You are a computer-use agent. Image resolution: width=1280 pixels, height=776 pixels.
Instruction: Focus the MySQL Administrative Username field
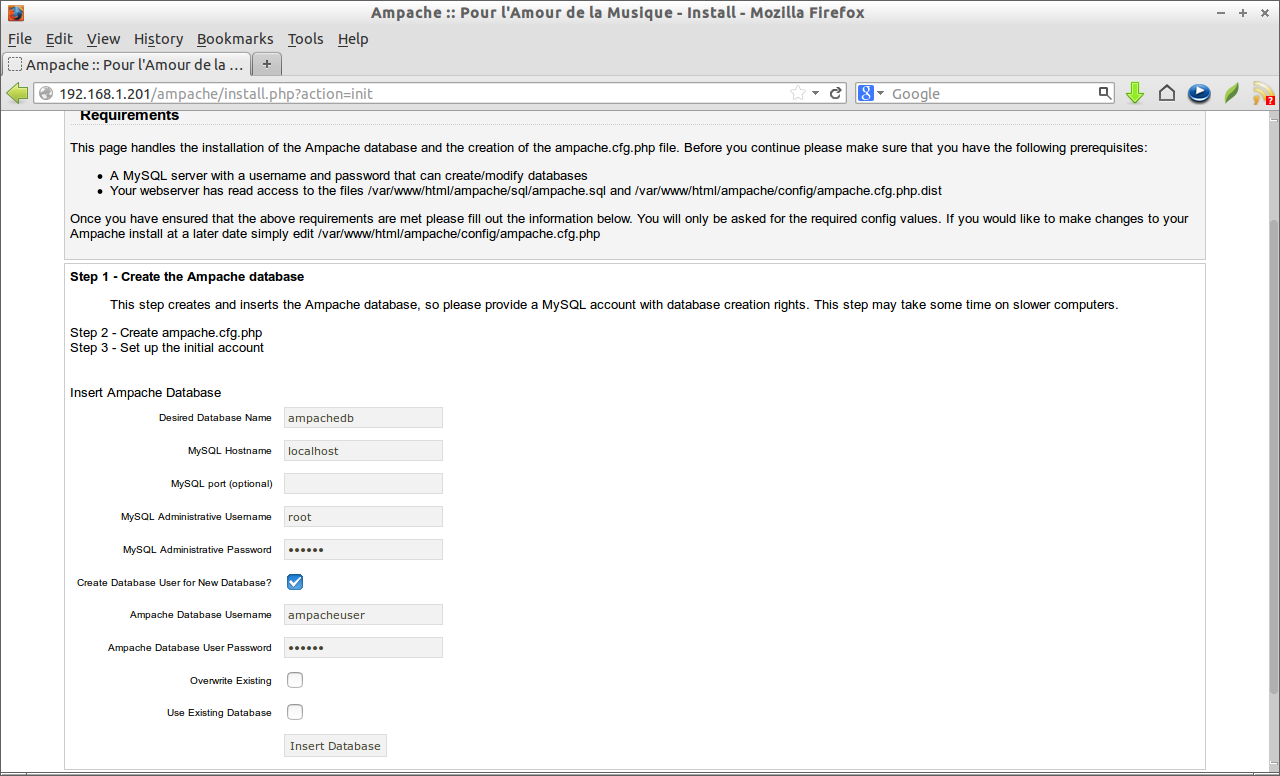pyautogui.click(x=363, y=517)
